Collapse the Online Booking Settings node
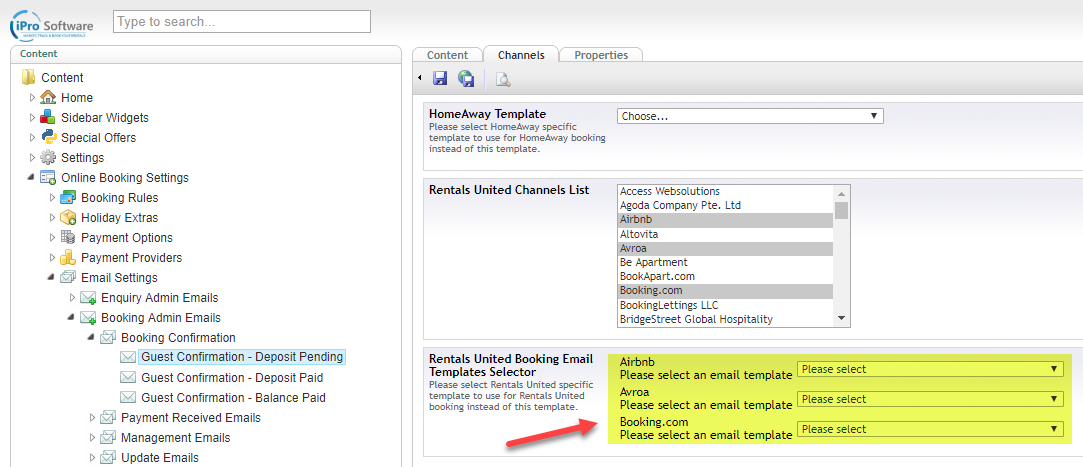This screenshot has width=1083, height=467. [31, 178]
